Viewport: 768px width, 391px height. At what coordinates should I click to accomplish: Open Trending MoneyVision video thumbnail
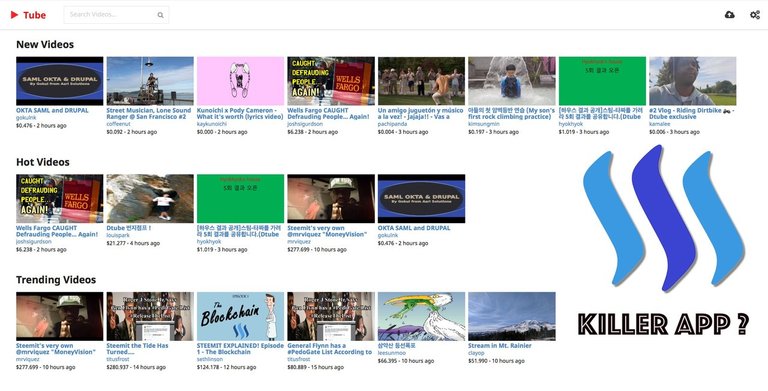tap(60, 316)
